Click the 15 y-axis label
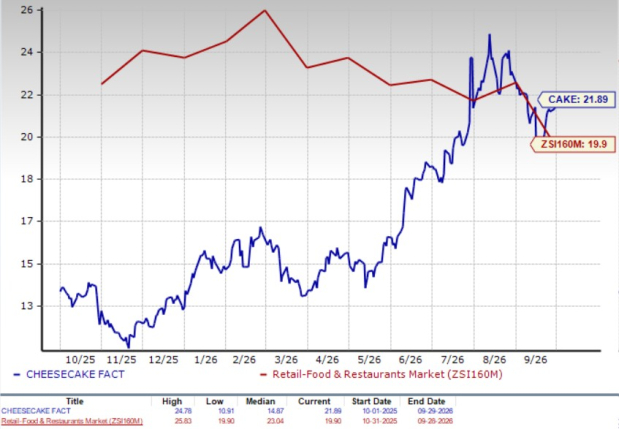 tap(26, 264)
